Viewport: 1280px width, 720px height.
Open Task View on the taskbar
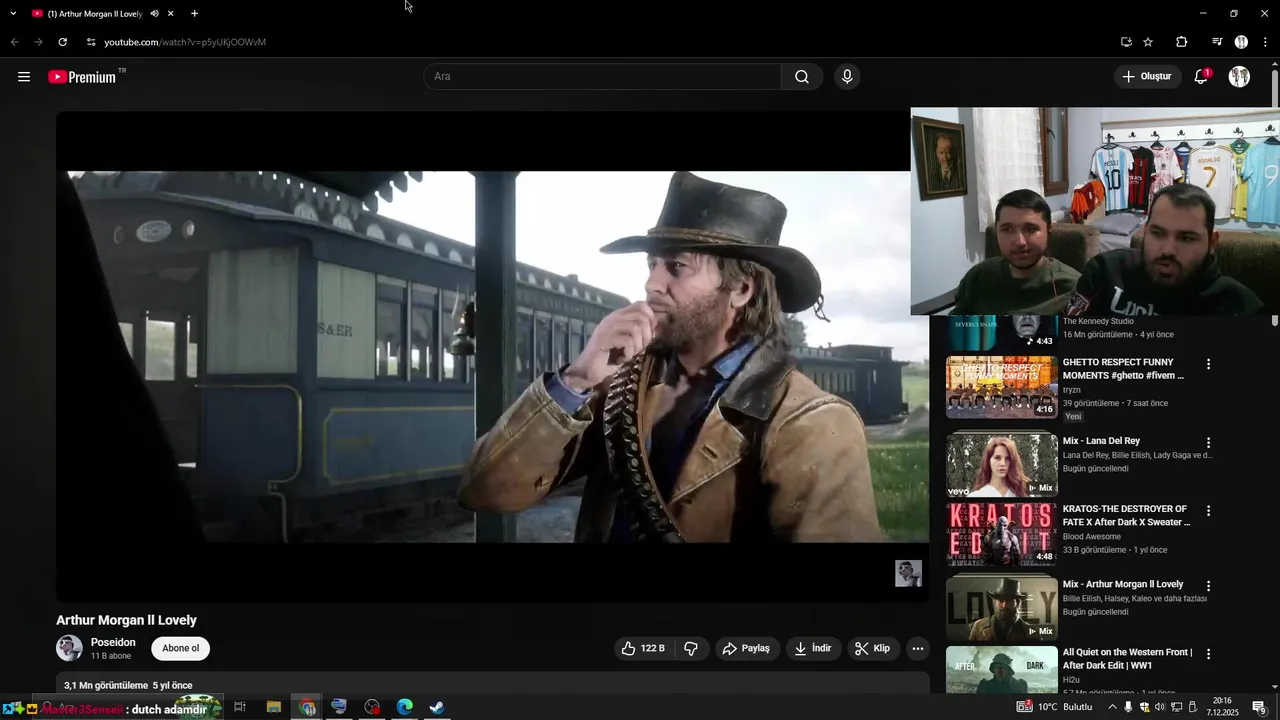240,707
